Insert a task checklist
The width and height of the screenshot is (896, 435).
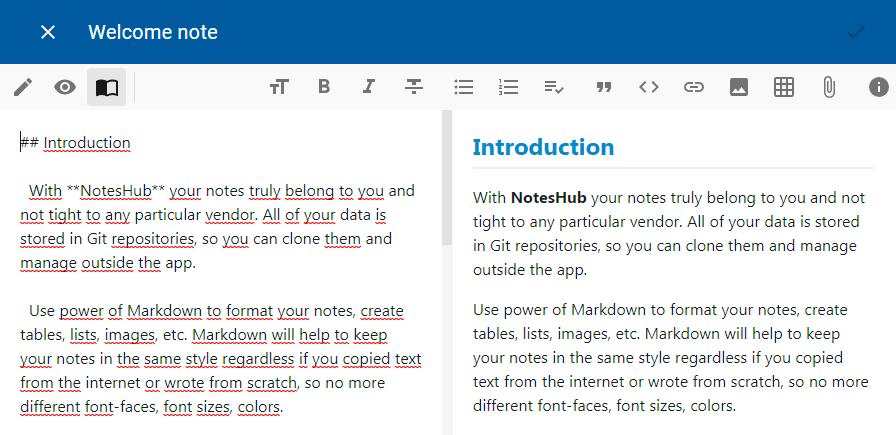point(554,87)
